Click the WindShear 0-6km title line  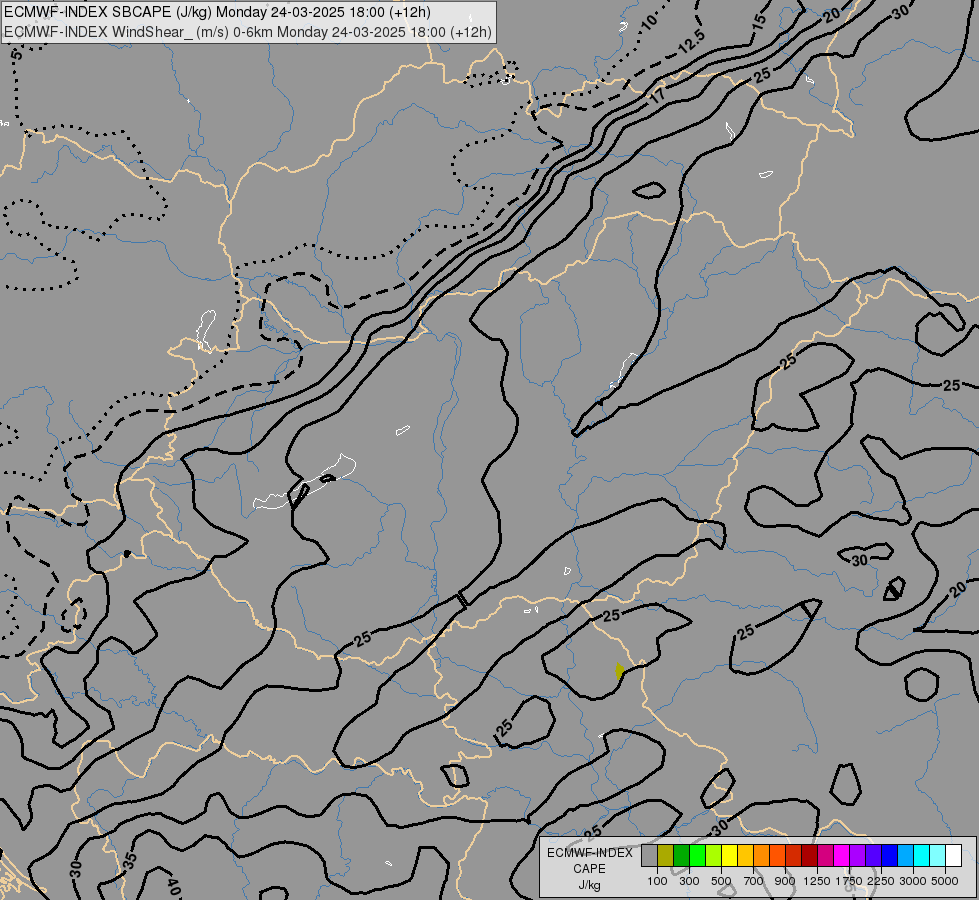coord(247,32)
